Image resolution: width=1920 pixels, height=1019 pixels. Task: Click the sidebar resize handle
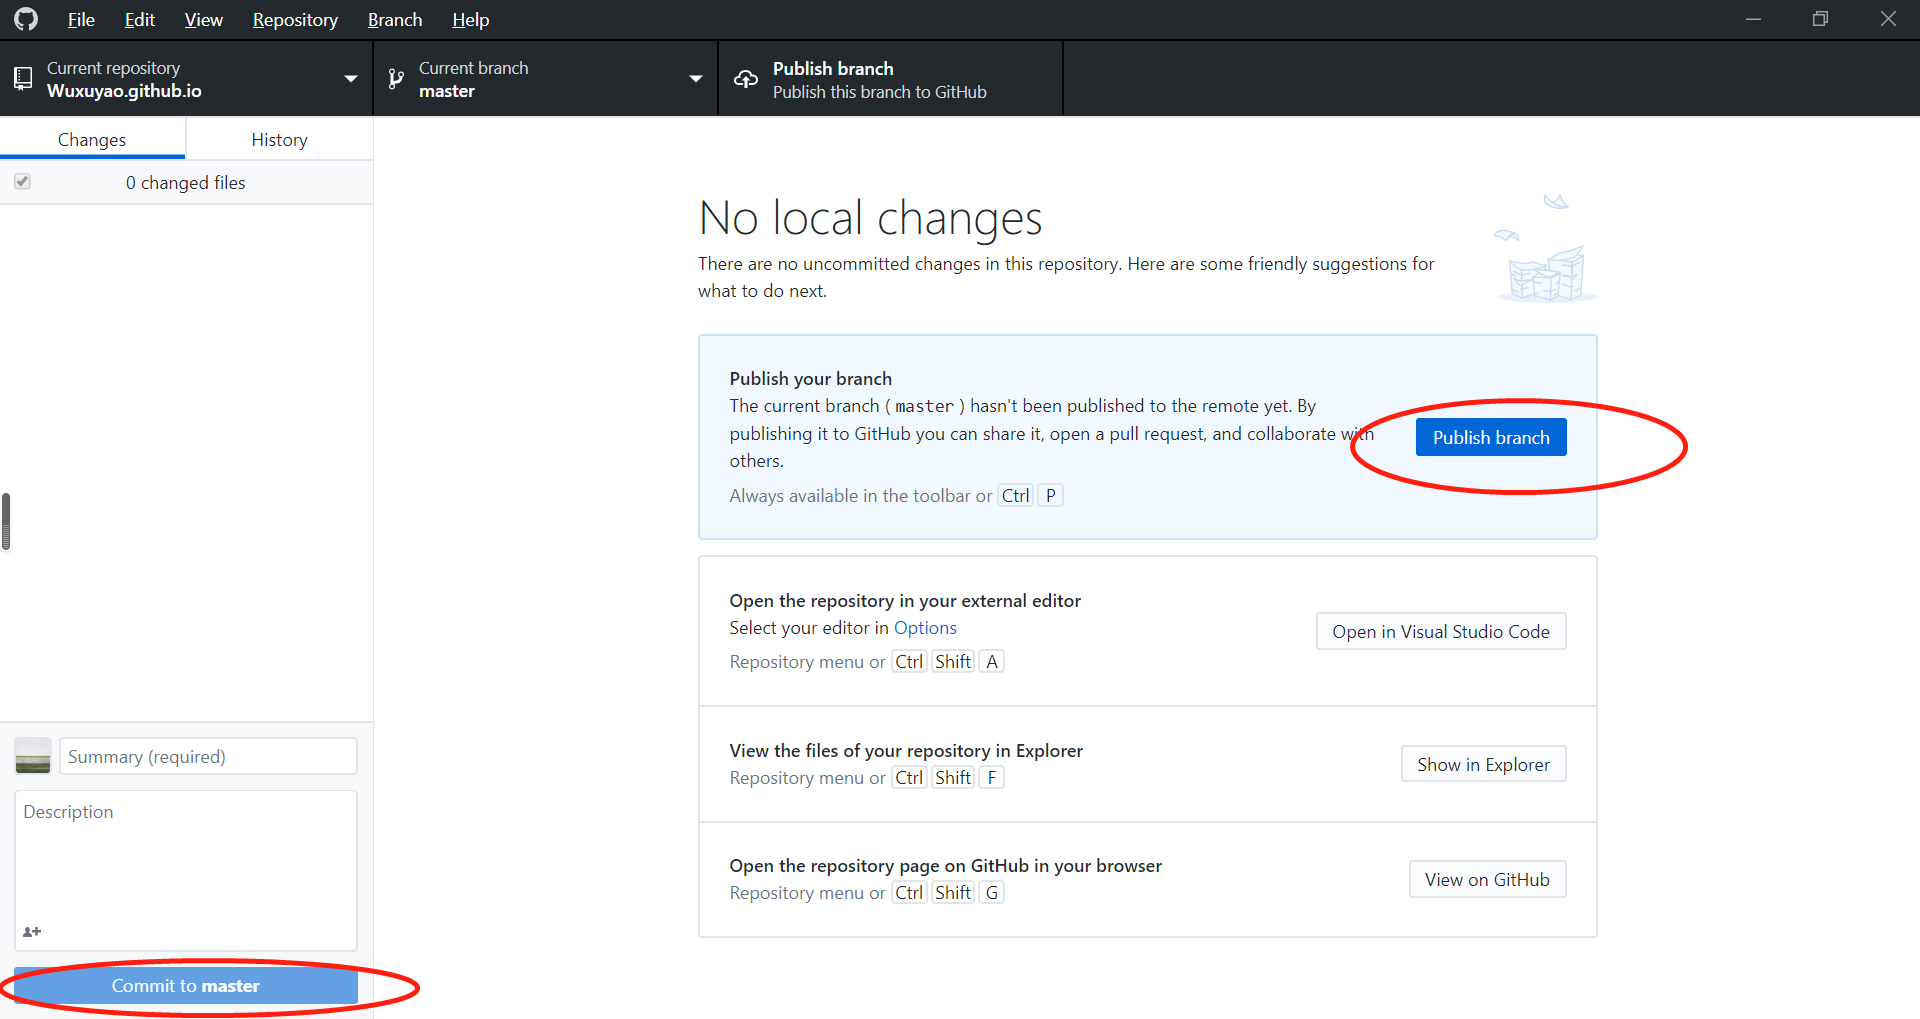[6, 521]
